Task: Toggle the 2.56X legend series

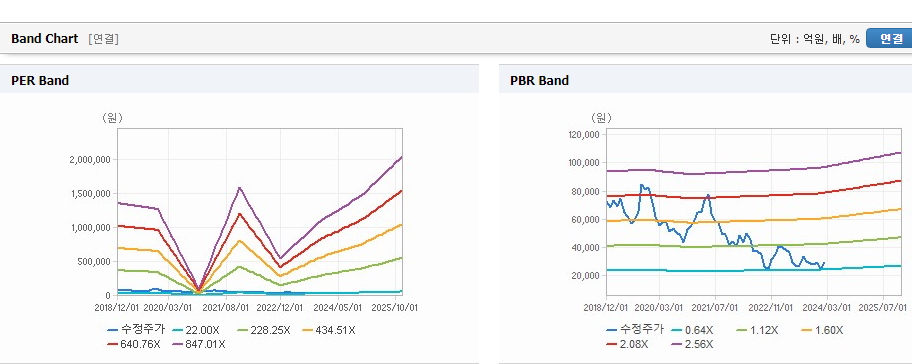Action: click(692, 344)
